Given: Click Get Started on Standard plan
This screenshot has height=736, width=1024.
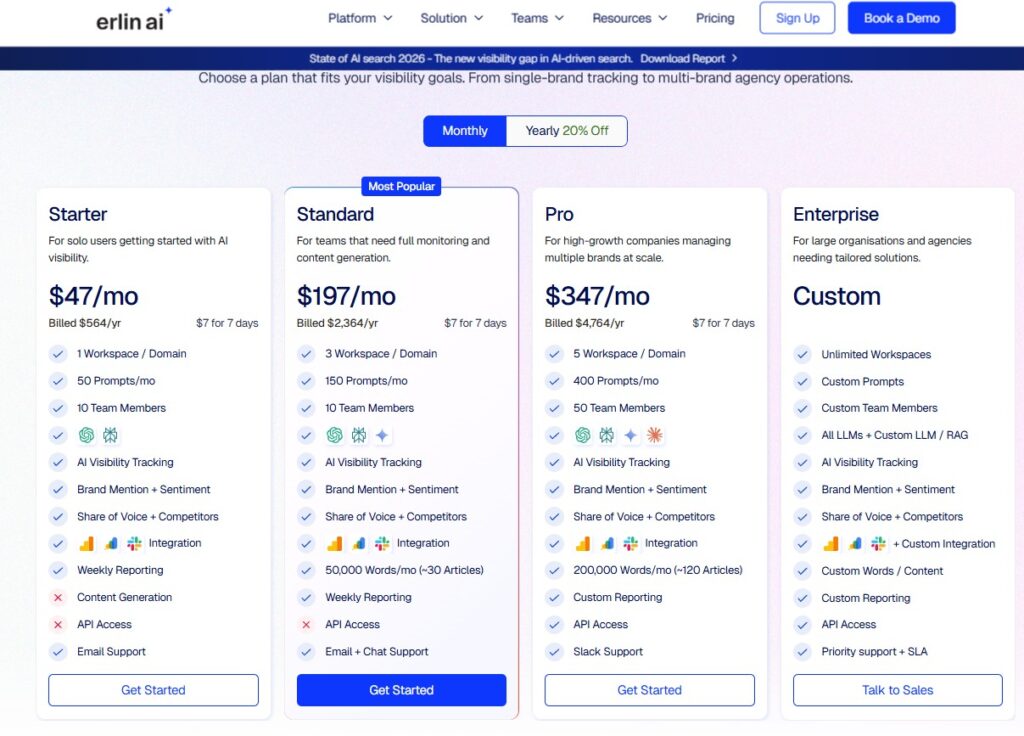Looking at the screenshot, I should [402, 690].
